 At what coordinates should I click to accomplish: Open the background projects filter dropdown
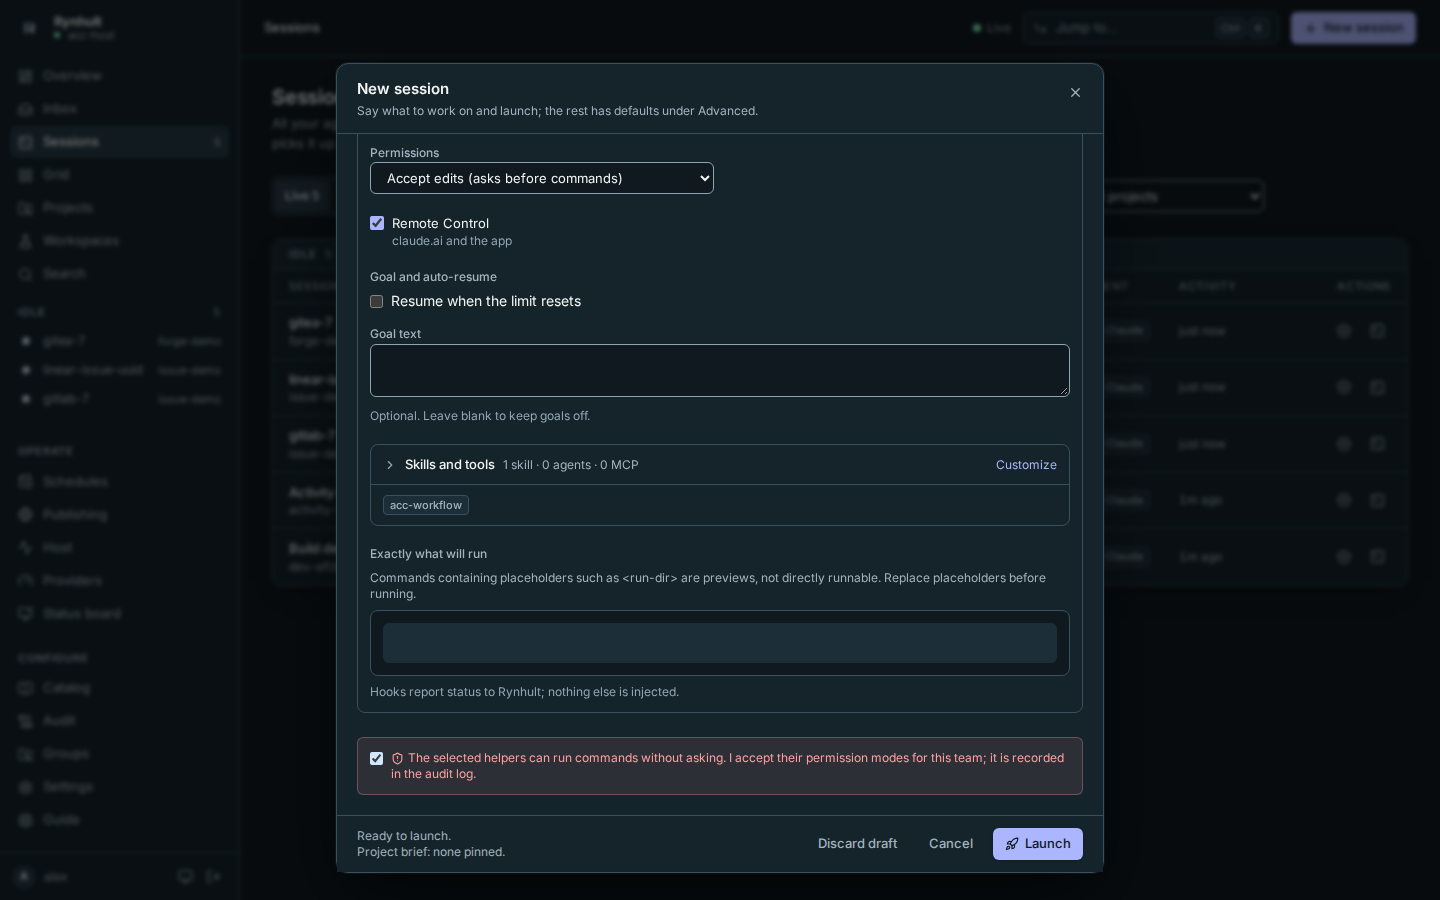[1184, 197]
